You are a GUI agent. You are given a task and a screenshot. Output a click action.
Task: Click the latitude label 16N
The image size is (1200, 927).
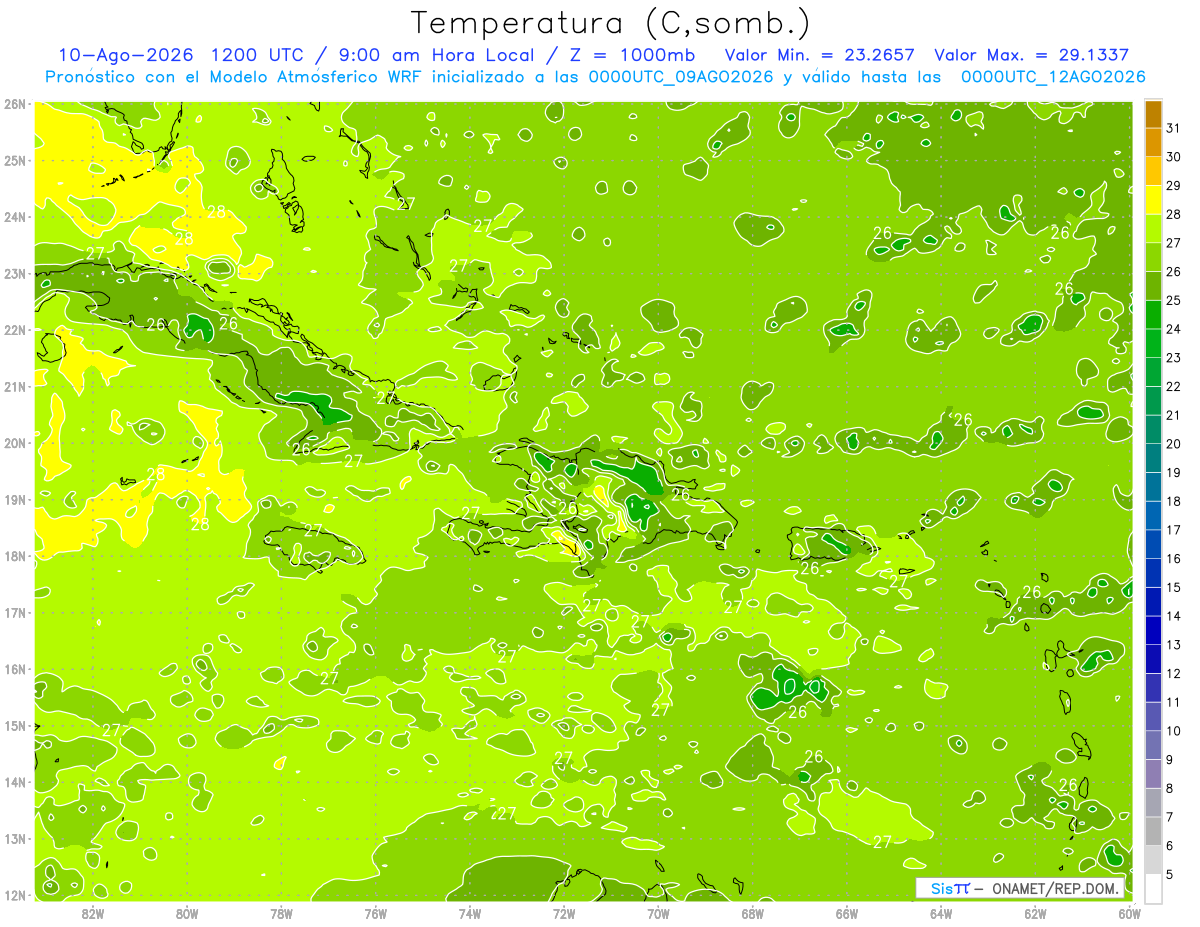click(x=15, y=669)
